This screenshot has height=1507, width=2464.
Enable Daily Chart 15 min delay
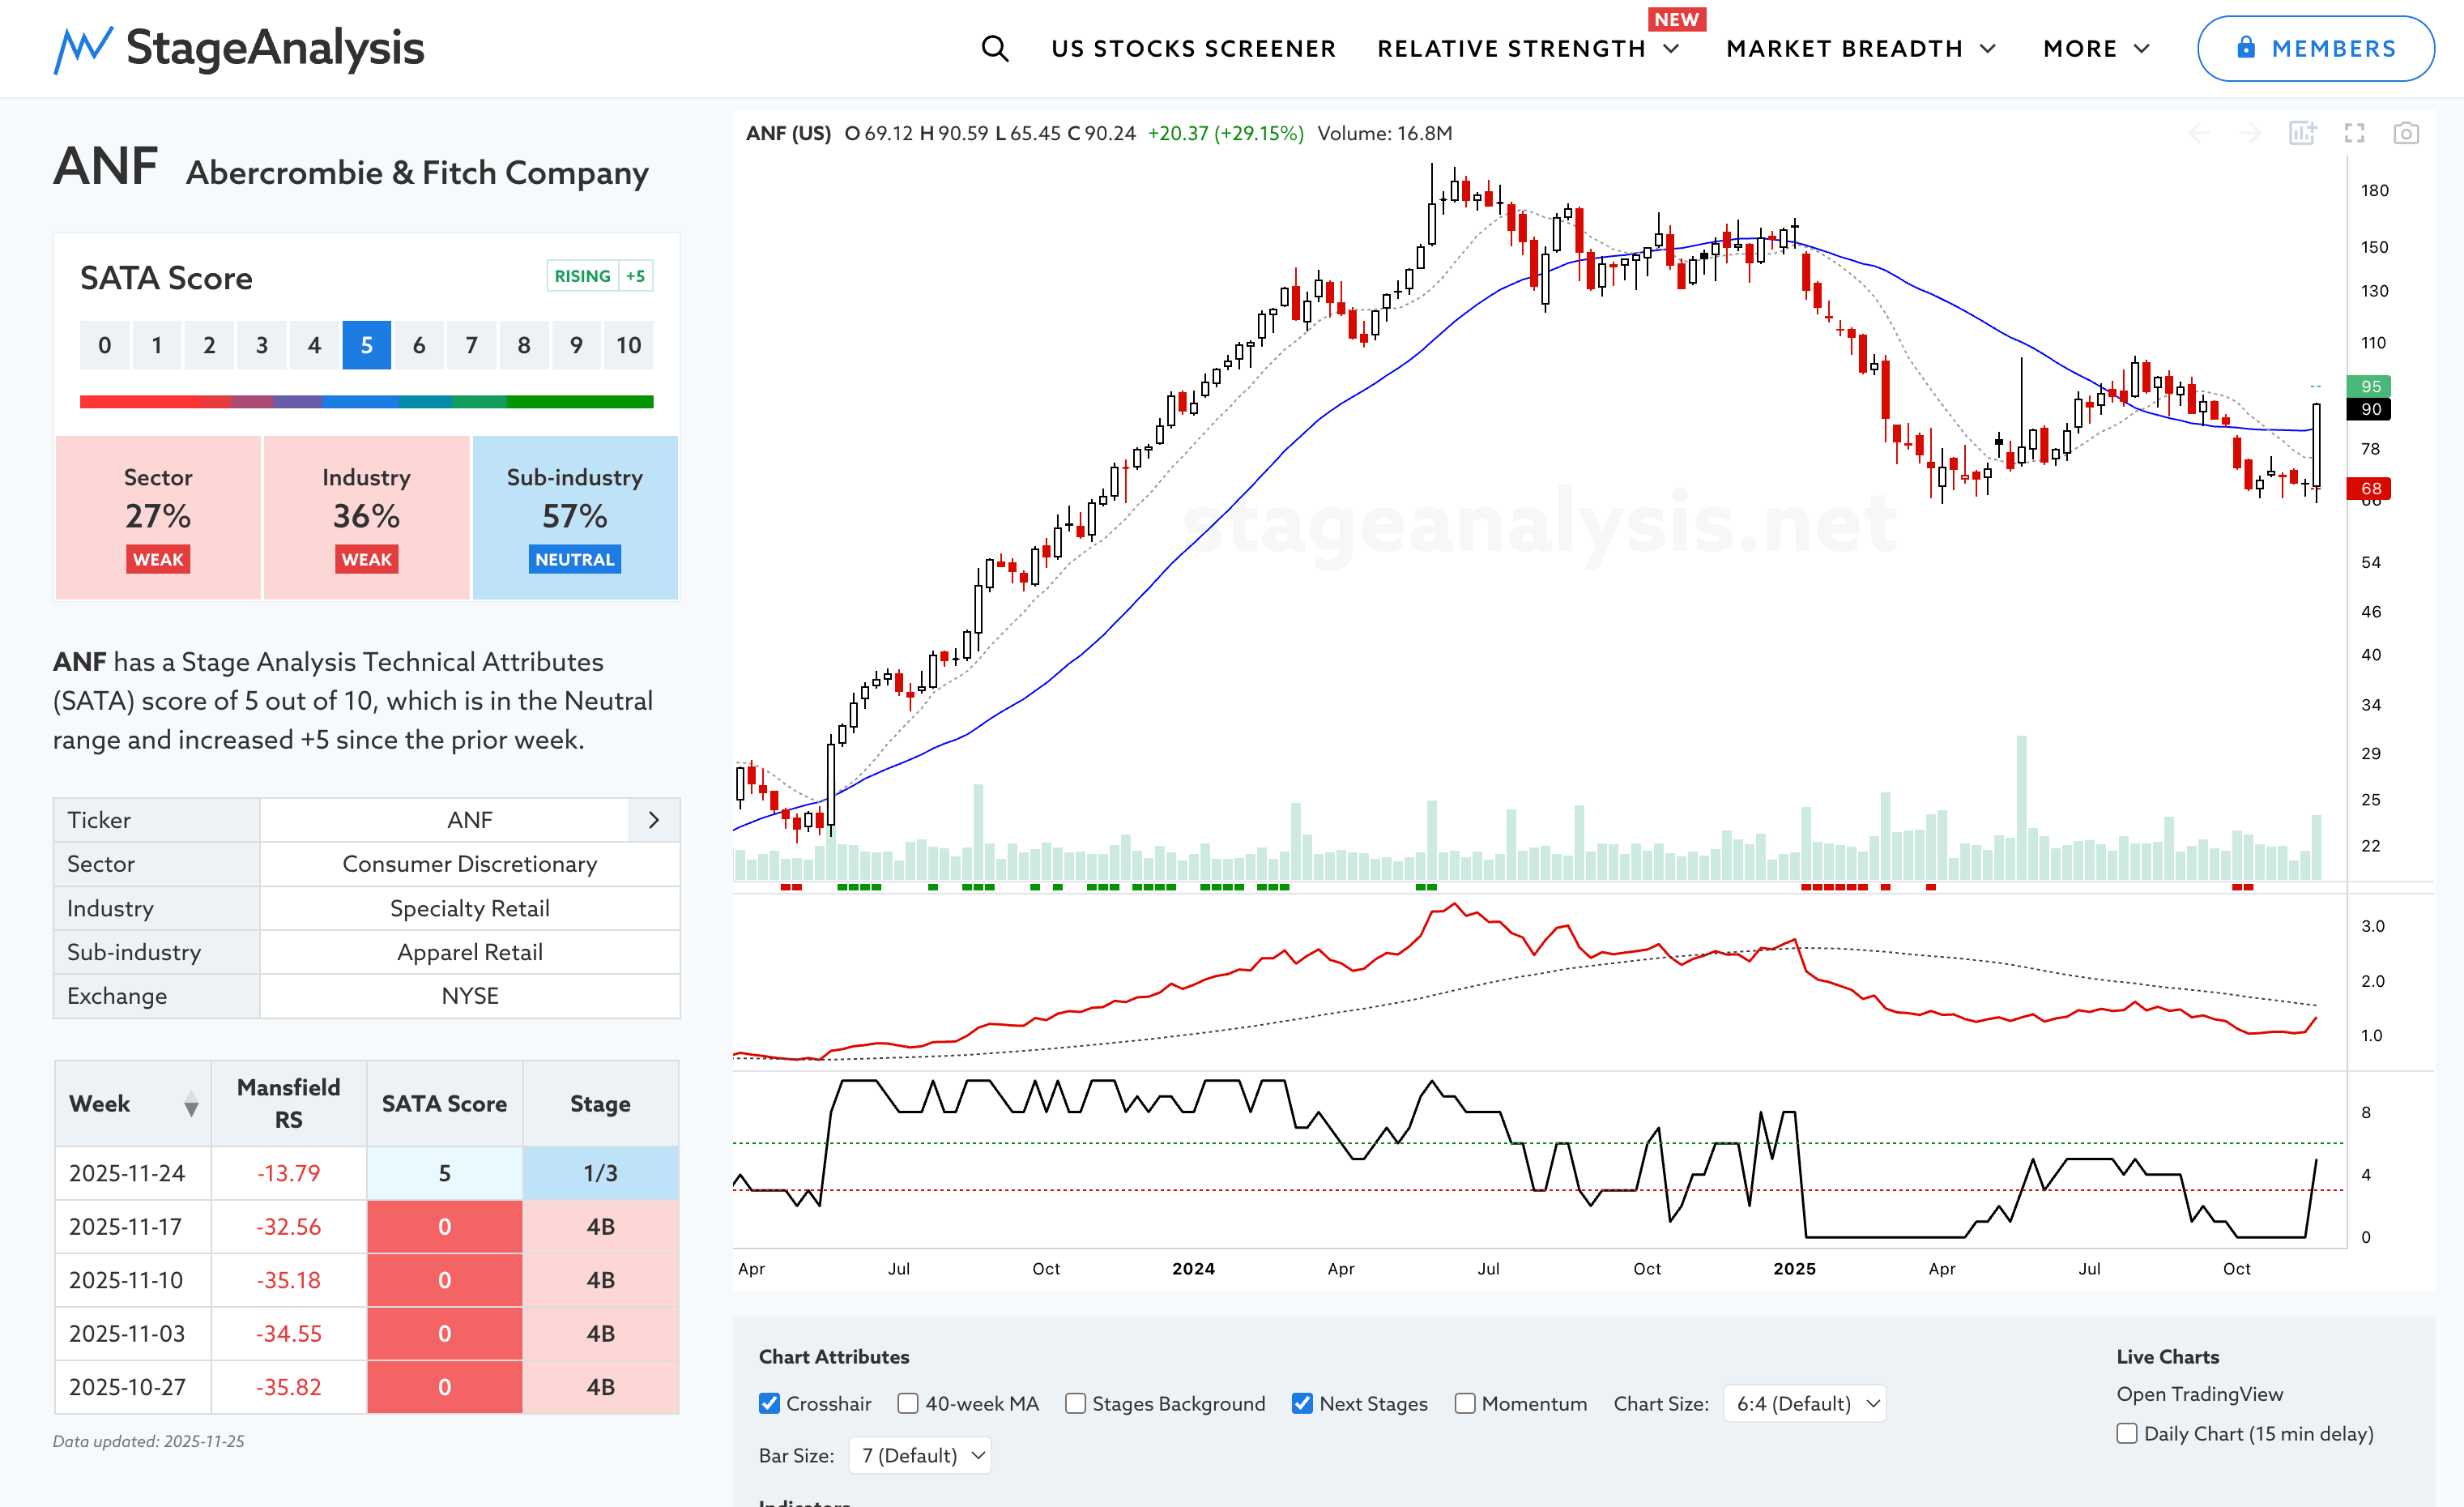[x=2127, y=1433]
